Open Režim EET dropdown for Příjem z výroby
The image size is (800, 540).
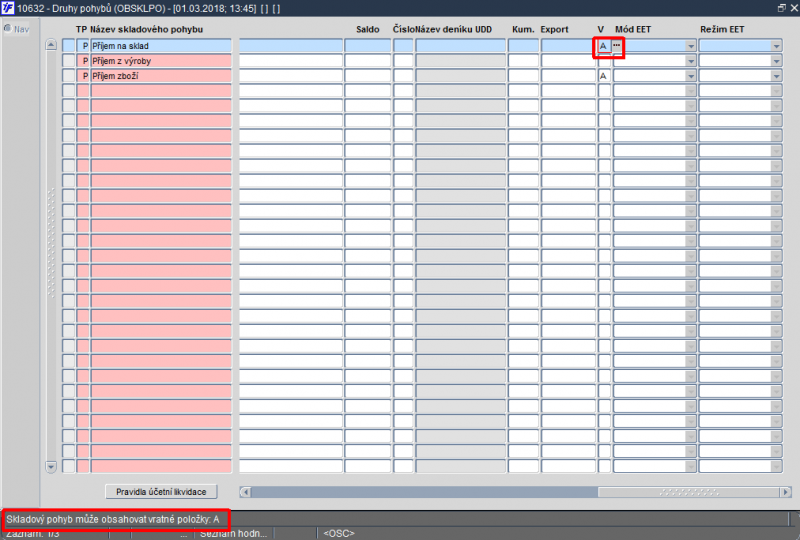(776, 61)
